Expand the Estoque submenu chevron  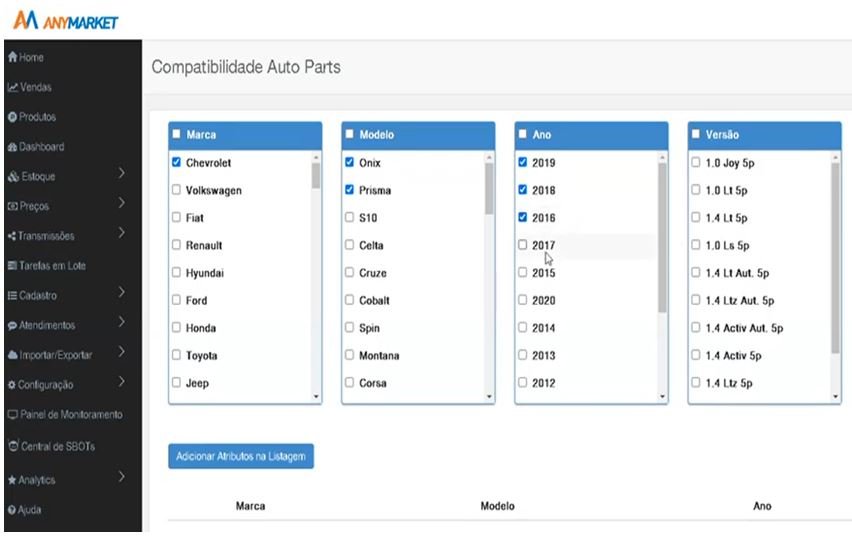[121, 174]
